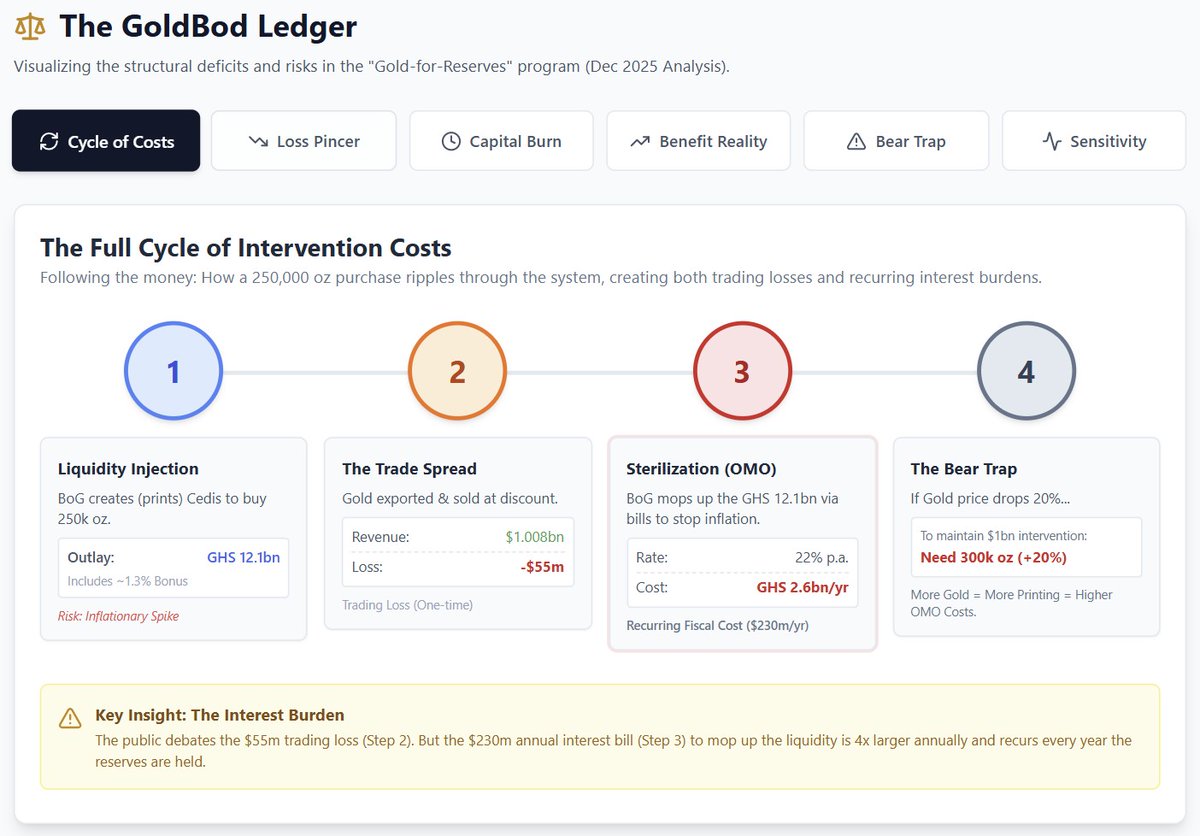Select the Benefit Reality tab

(699, 141)
